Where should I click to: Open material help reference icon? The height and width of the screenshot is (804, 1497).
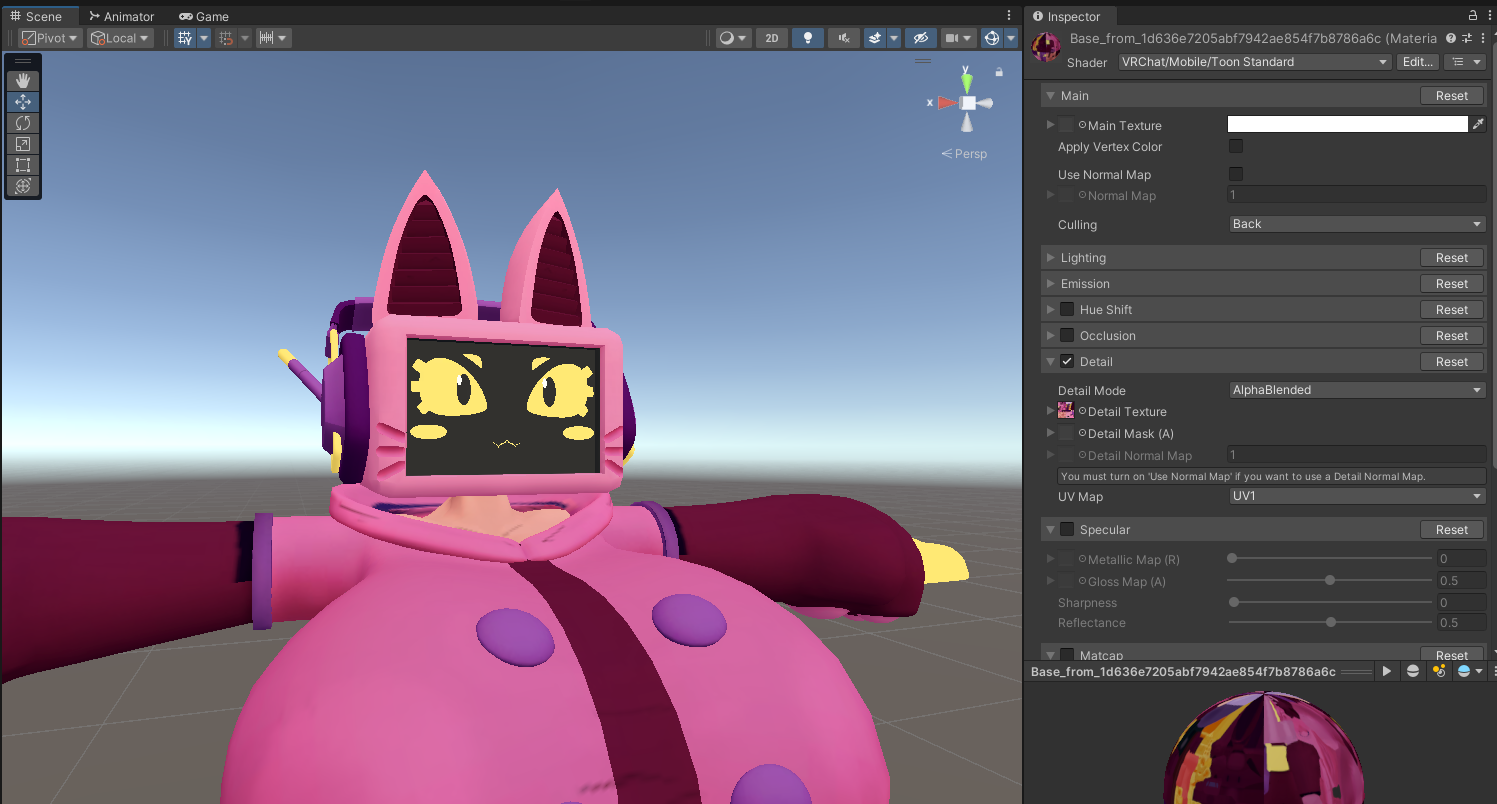[x=1451, y=38]
